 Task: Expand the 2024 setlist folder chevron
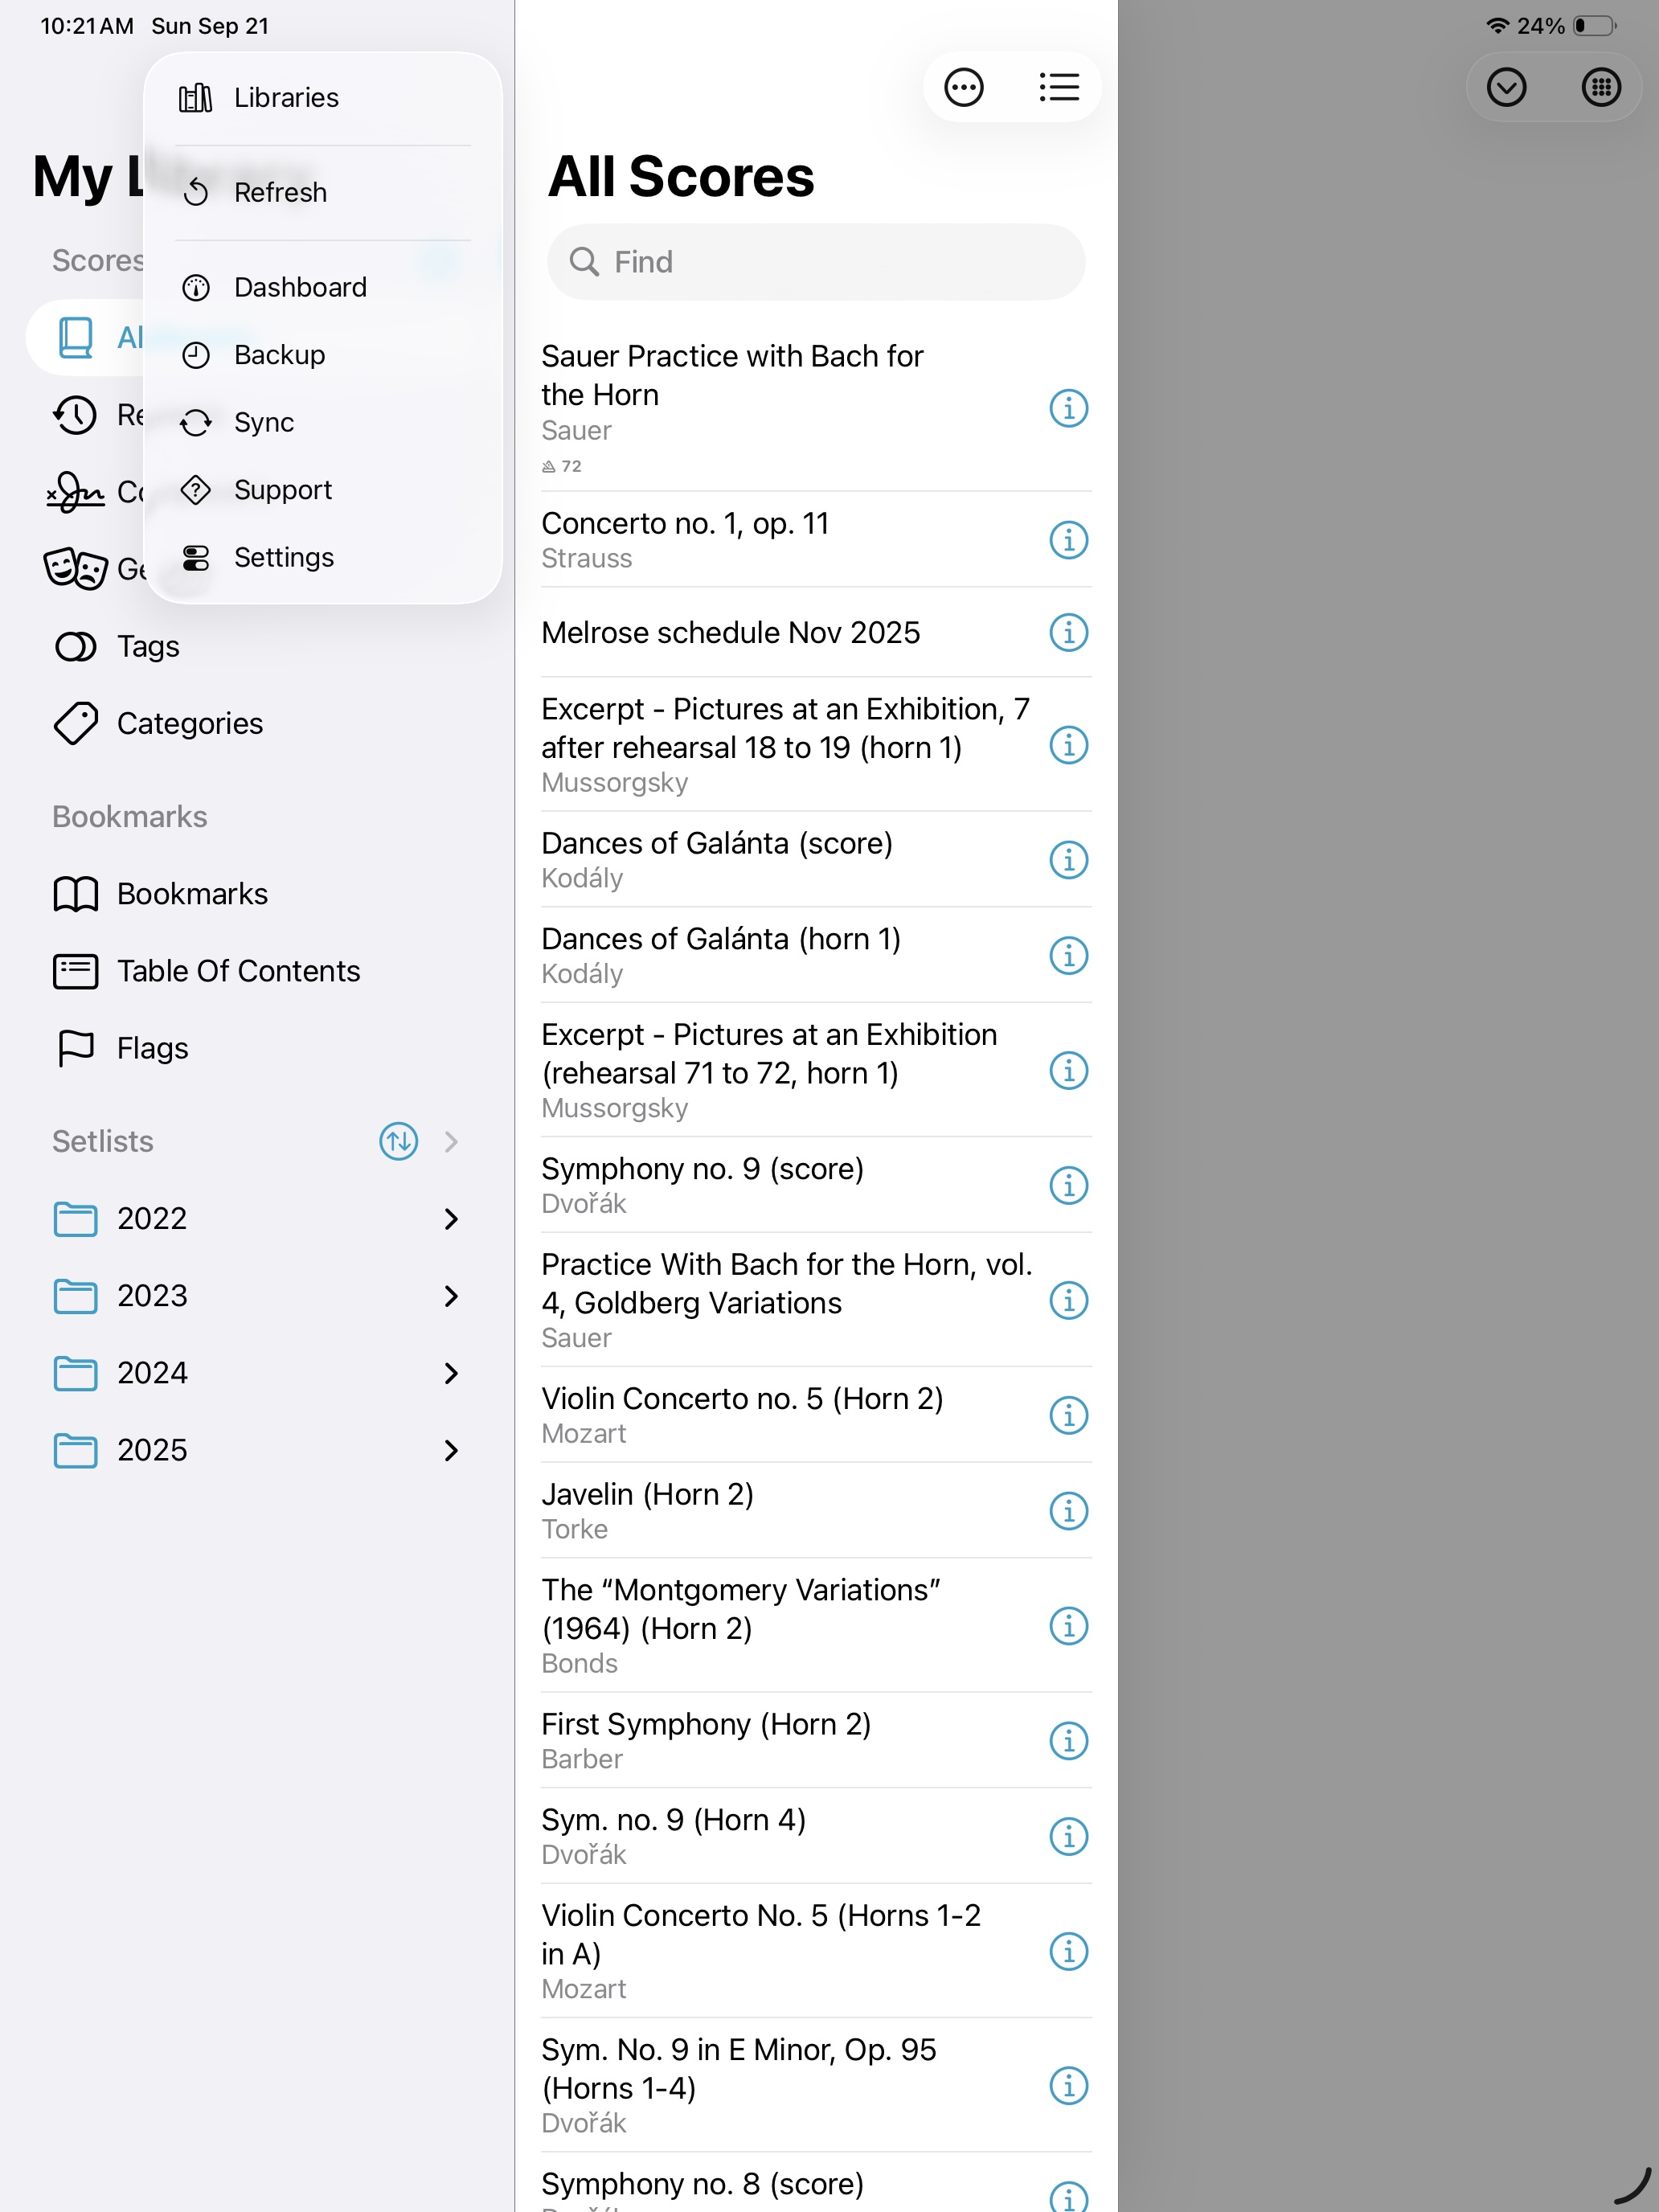click(451, 1373)
